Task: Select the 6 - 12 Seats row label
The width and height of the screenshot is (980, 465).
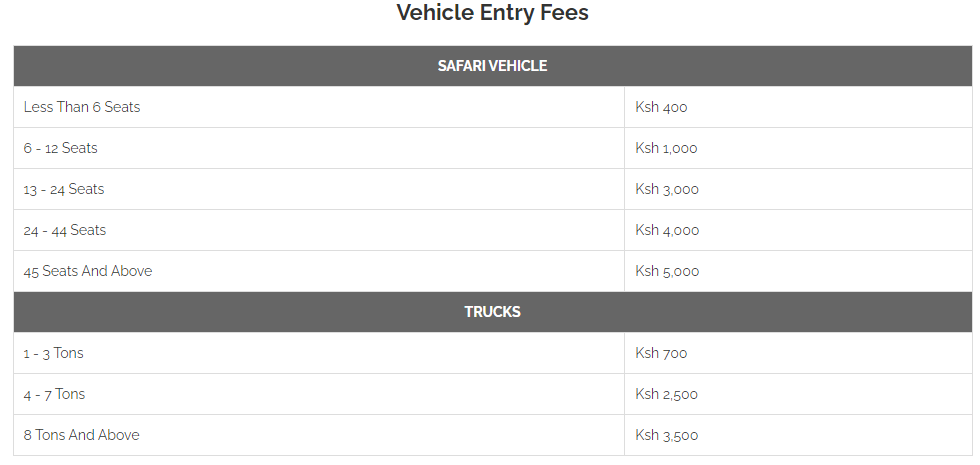Action: 61,148
